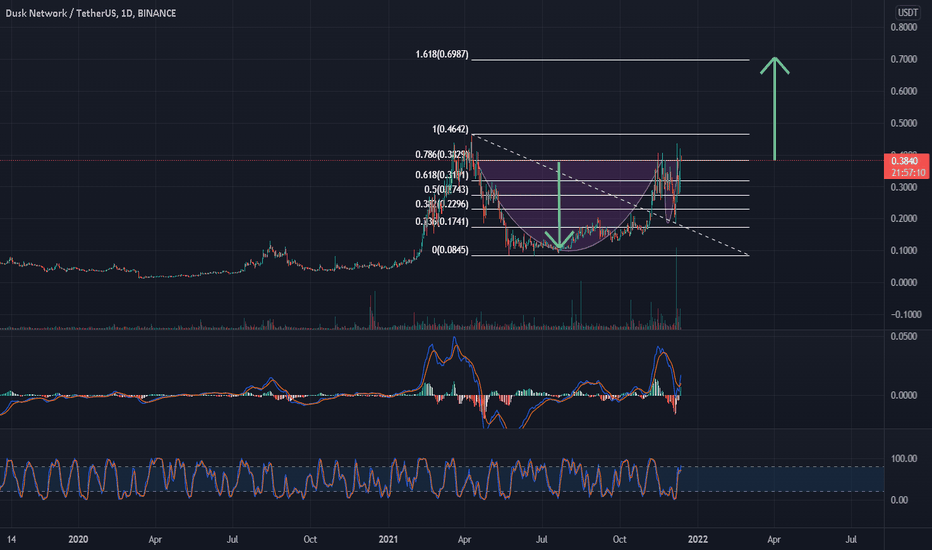Click the 0.786 Fibonacci level label

442,155
